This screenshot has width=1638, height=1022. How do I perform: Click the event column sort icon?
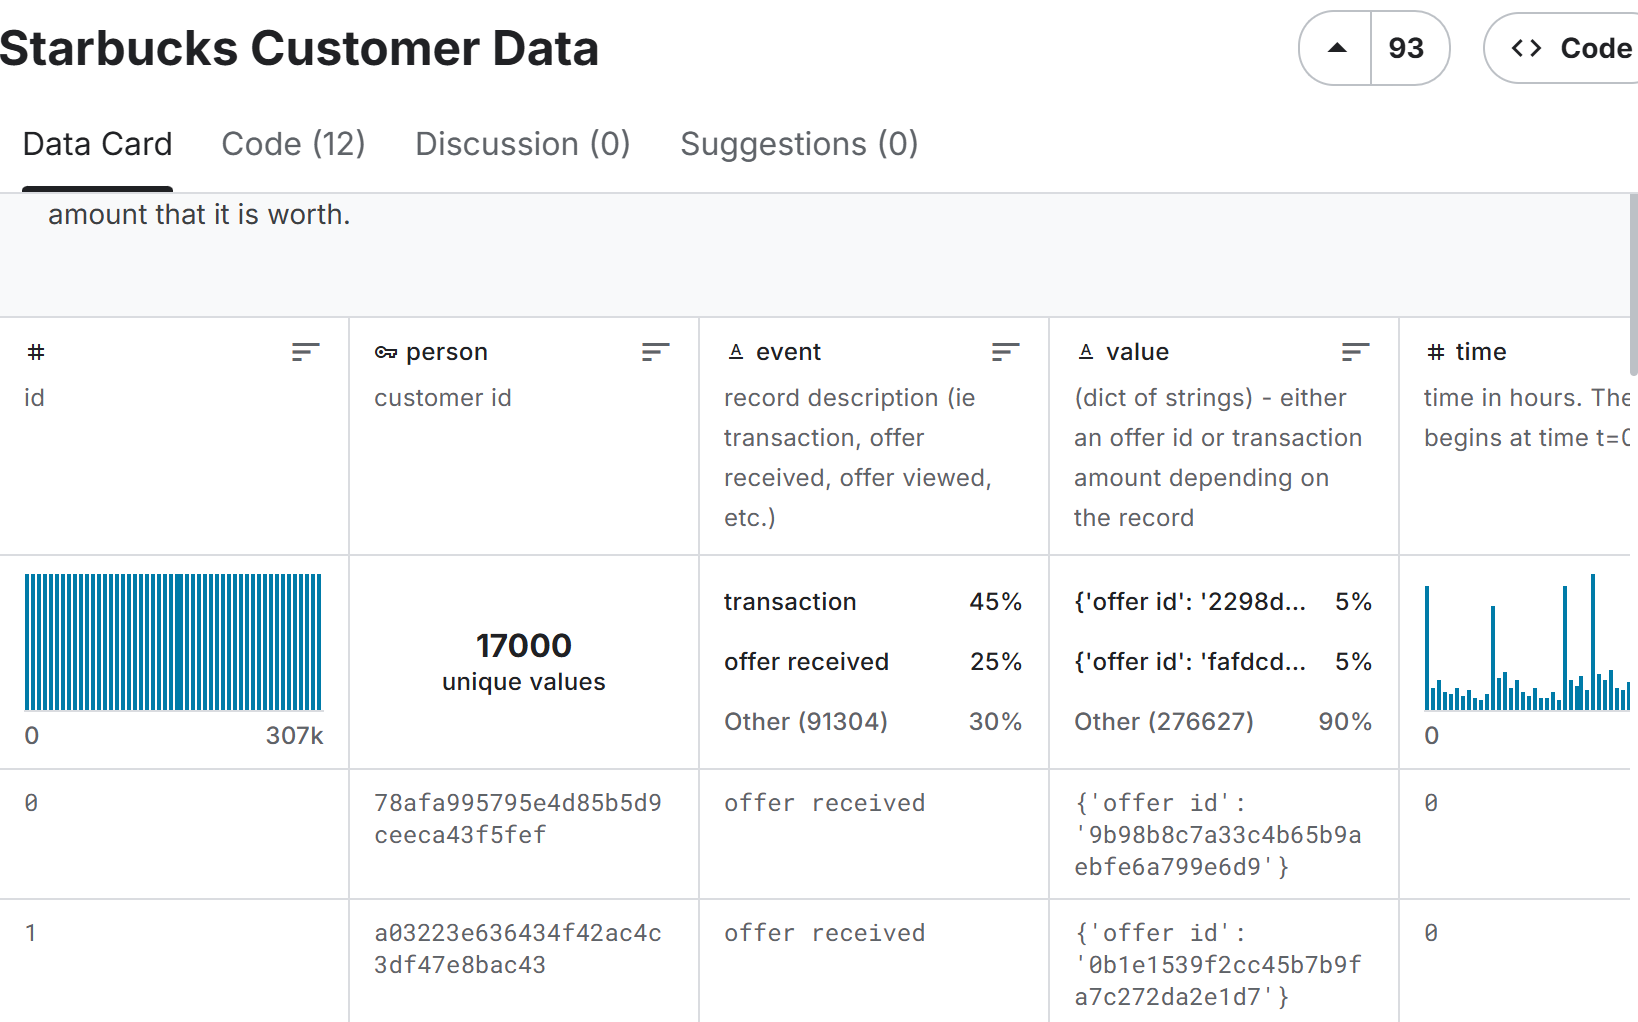coord(1005,352)
